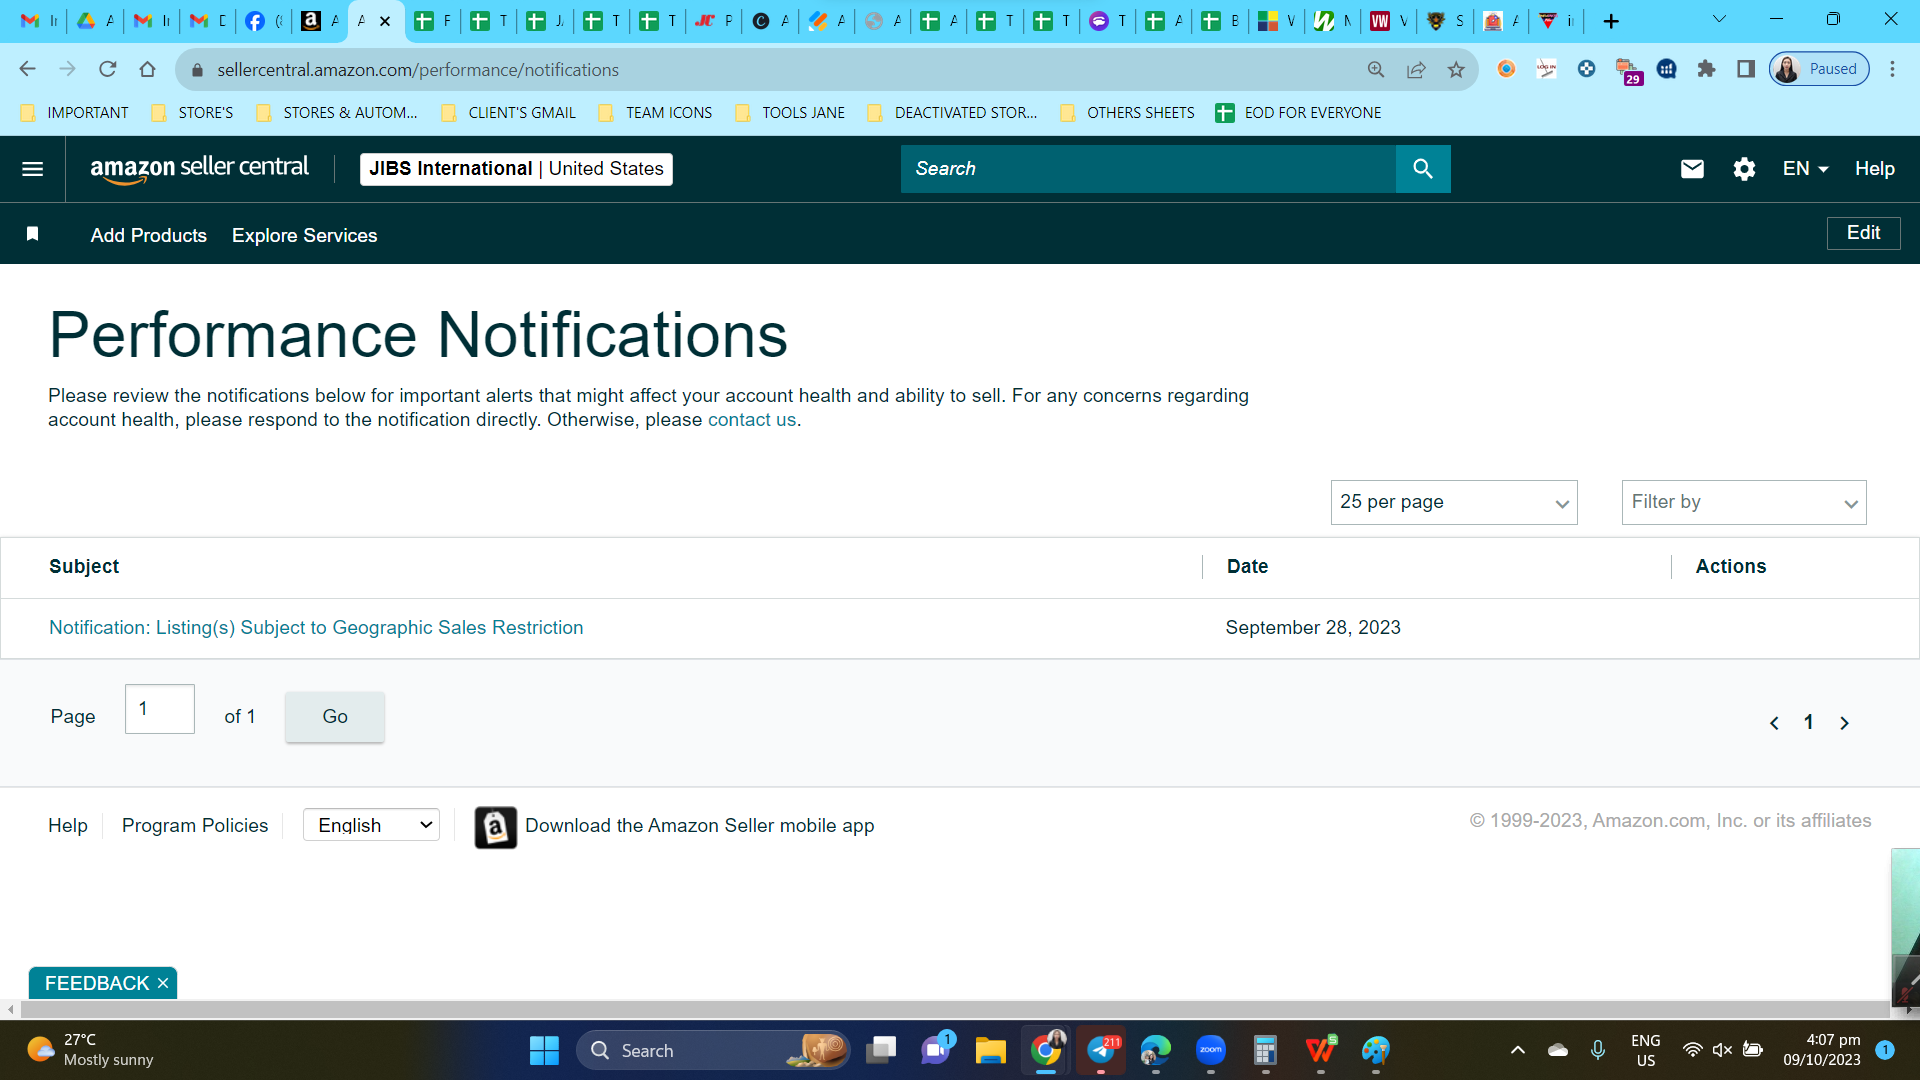This screenshot has width=1920, height=1080.
Task: Open a new browser tab
Action: [x=1611, y=21]
